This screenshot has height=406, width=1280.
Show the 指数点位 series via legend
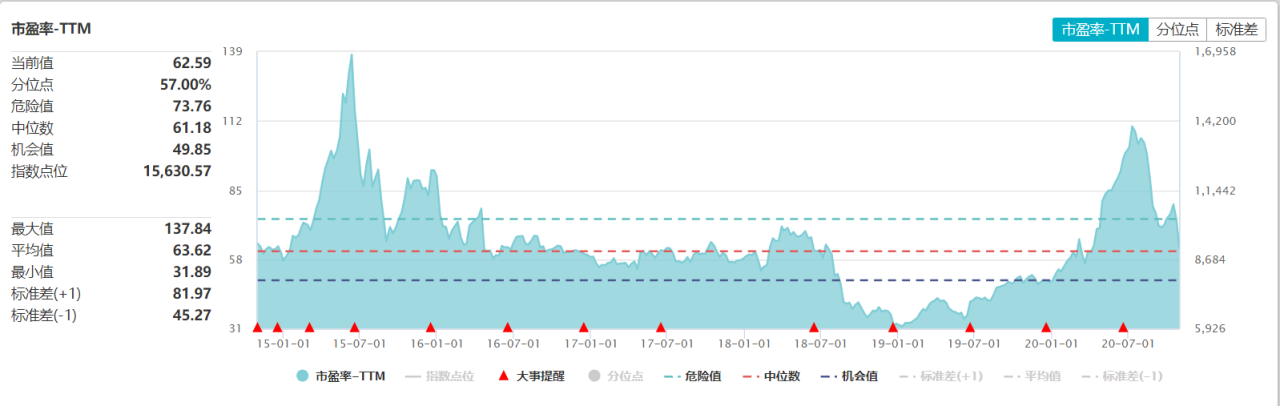pyautogui.click(x=439, y=376)
